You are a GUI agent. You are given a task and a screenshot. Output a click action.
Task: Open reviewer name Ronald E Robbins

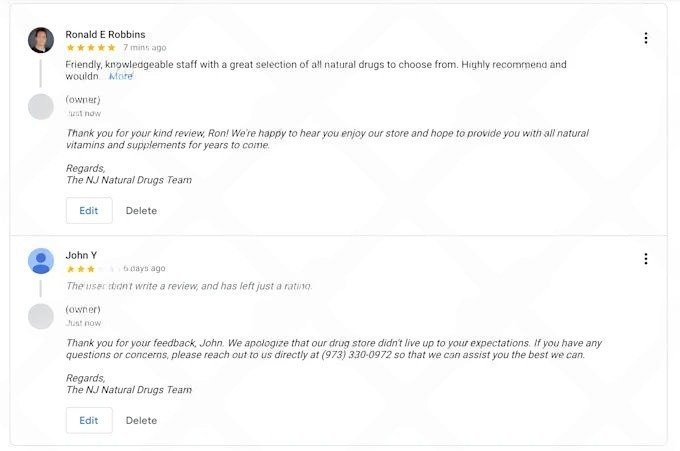coord(105,34)
